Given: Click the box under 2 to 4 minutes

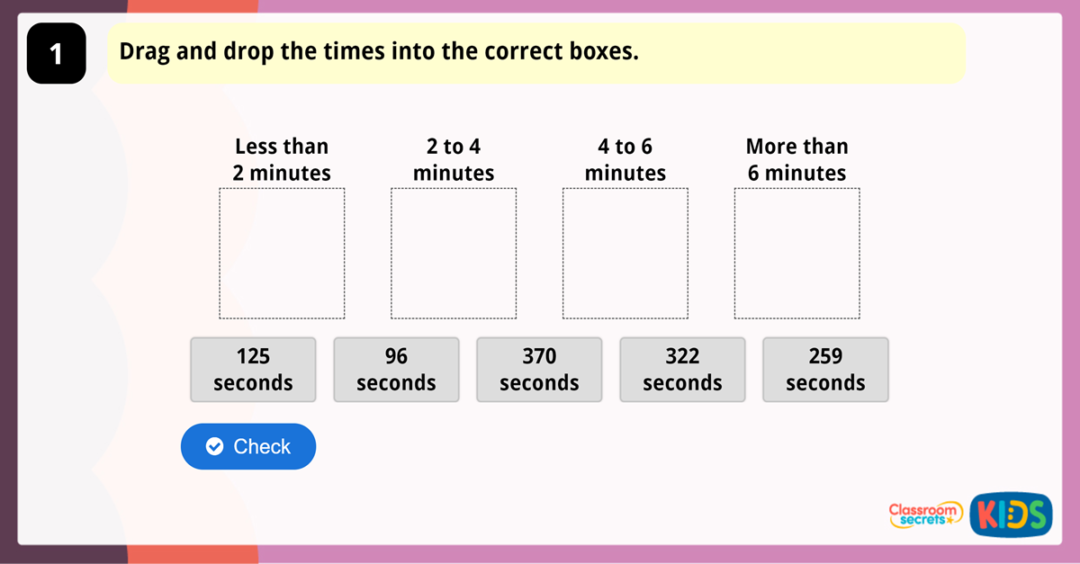Looking at the screenshot, I should [x=453, y=253].
